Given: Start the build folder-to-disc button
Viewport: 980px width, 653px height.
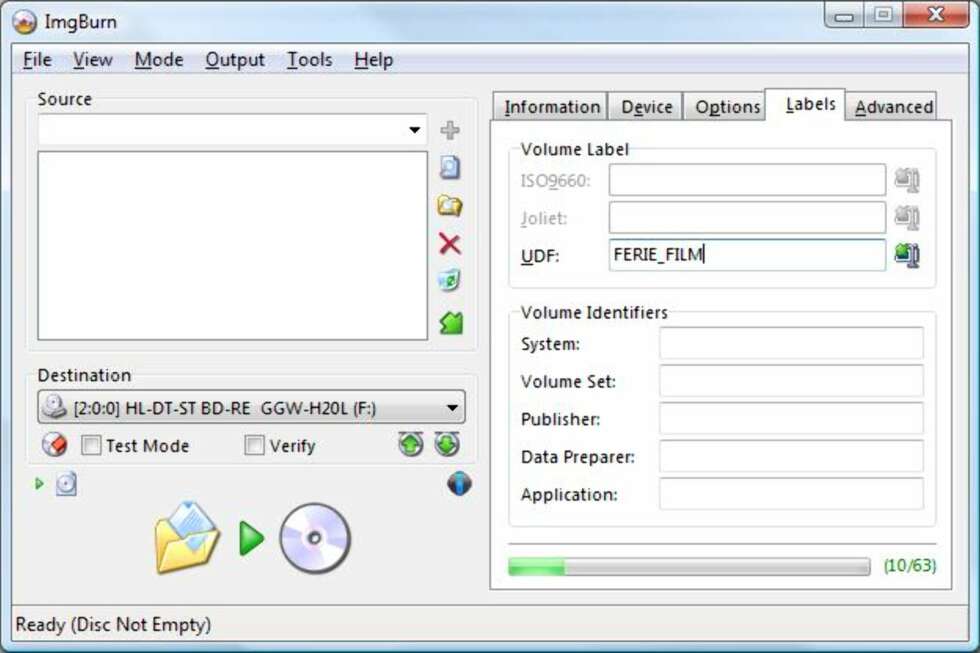Looking at the screenshot, I should click(x=252, y=538).
